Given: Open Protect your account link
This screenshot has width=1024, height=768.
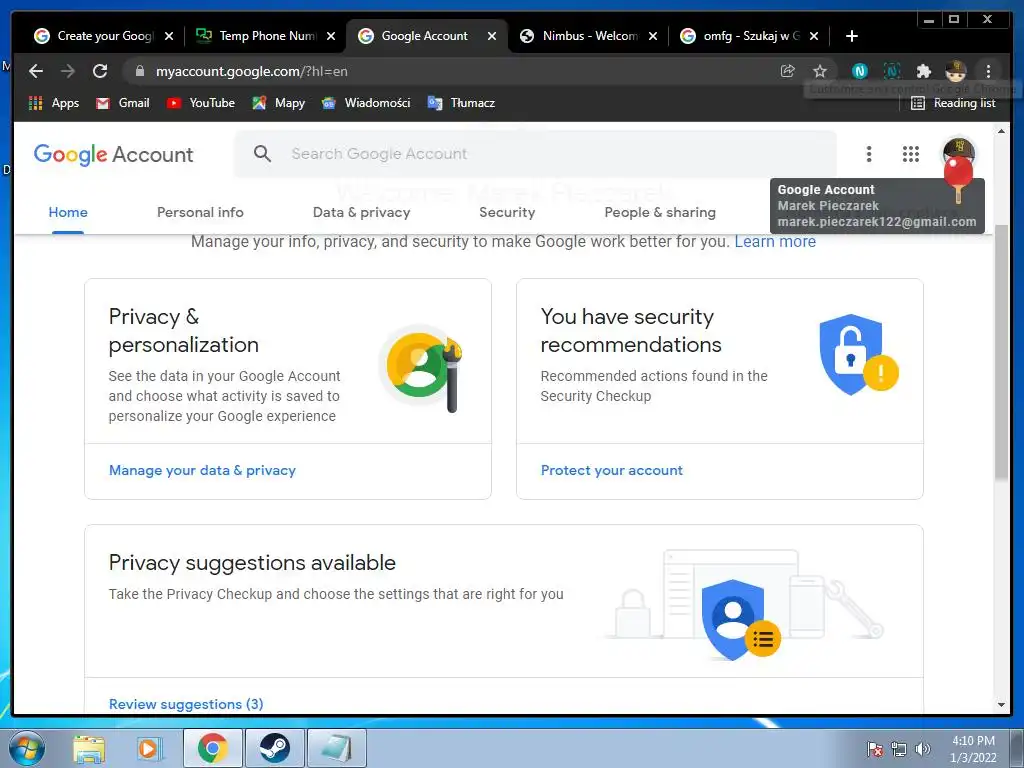Looking at the screenshot, I should tap(611, 470).
